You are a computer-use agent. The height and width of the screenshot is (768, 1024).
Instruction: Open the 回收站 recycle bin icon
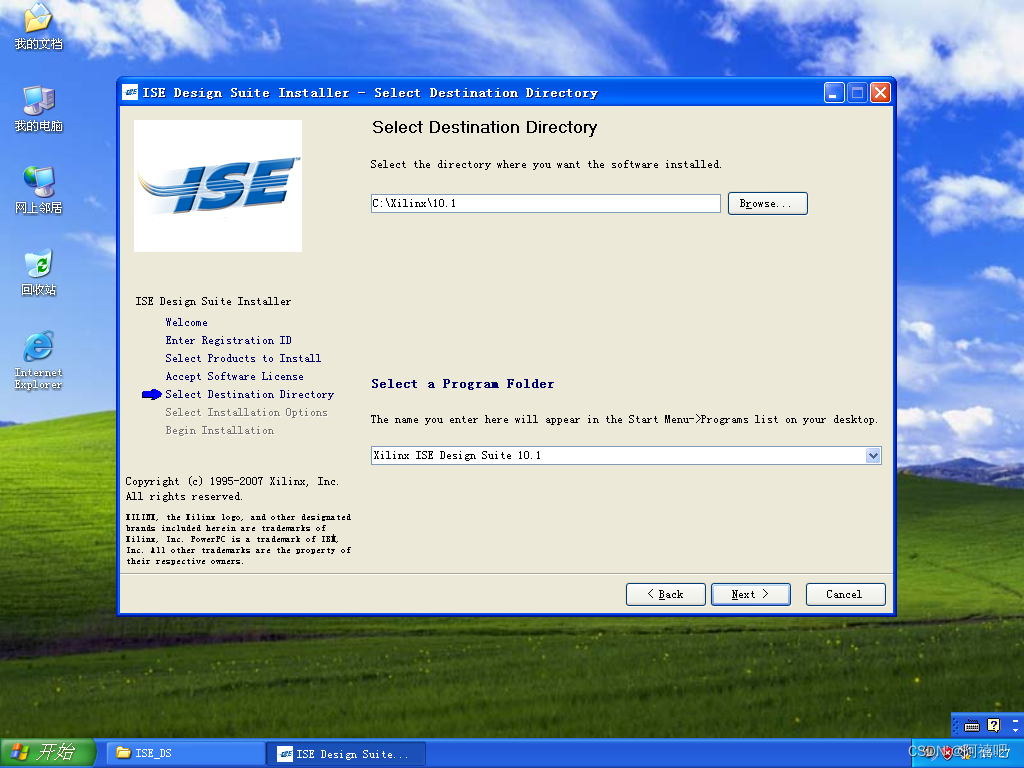click(38, 272)
